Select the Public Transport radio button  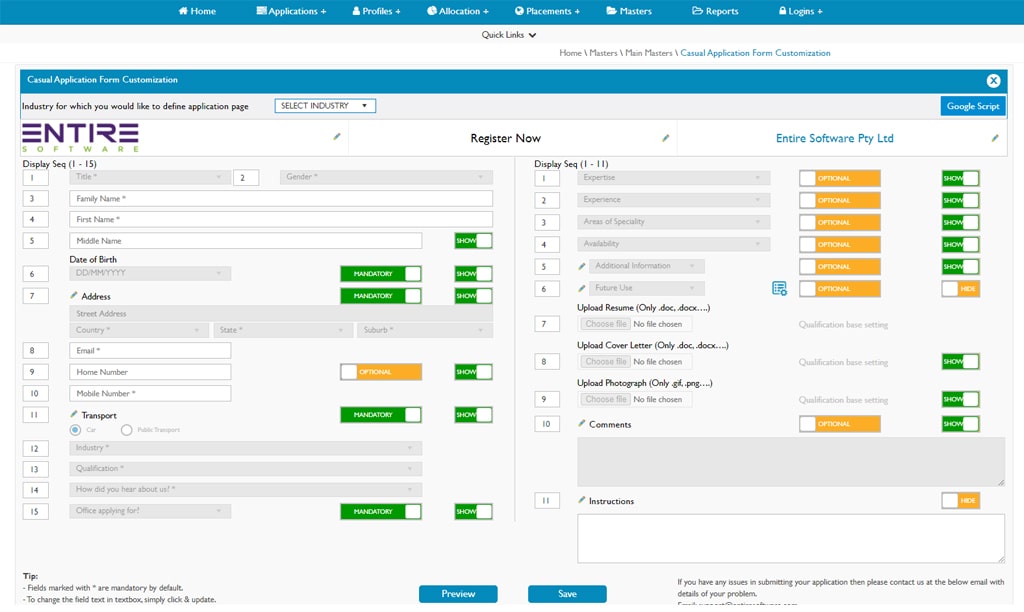pyautogui.click(x=127, y=430)
